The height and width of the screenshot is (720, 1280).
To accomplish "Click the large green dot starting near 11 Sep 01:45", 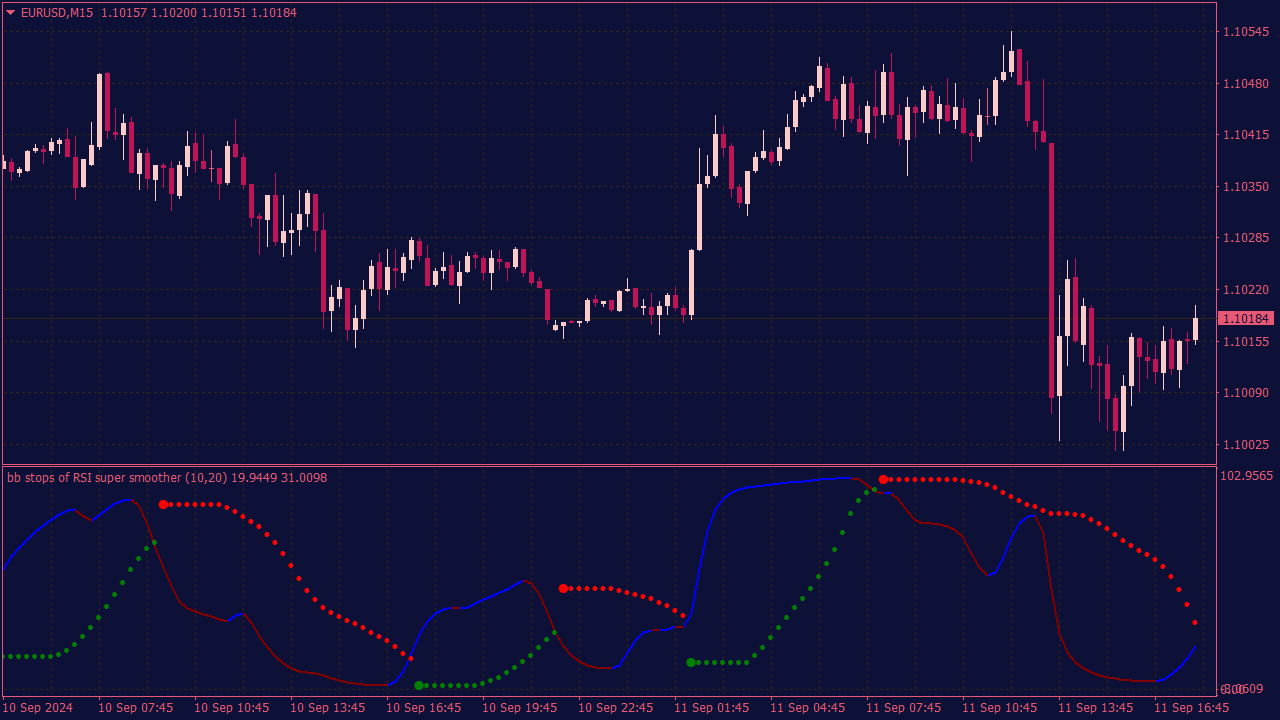I will 691,663.
